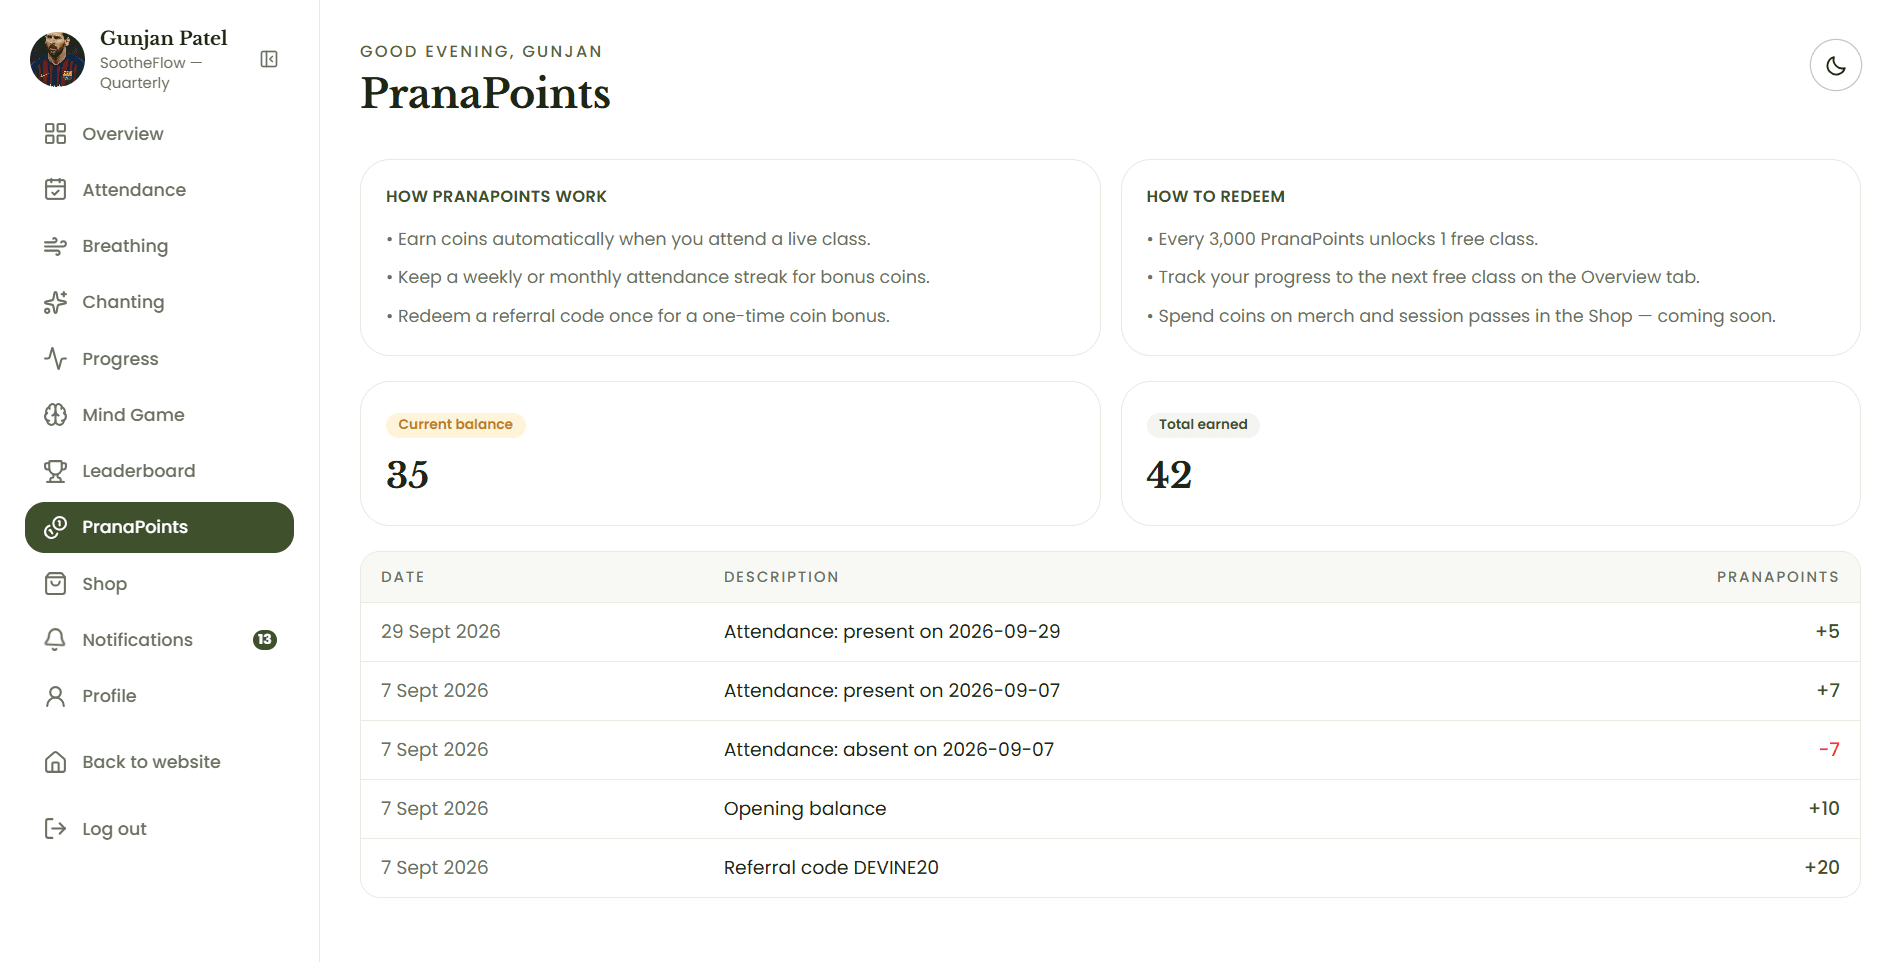Click the Leaderboard trophy icon

click(x=55, y=471)
